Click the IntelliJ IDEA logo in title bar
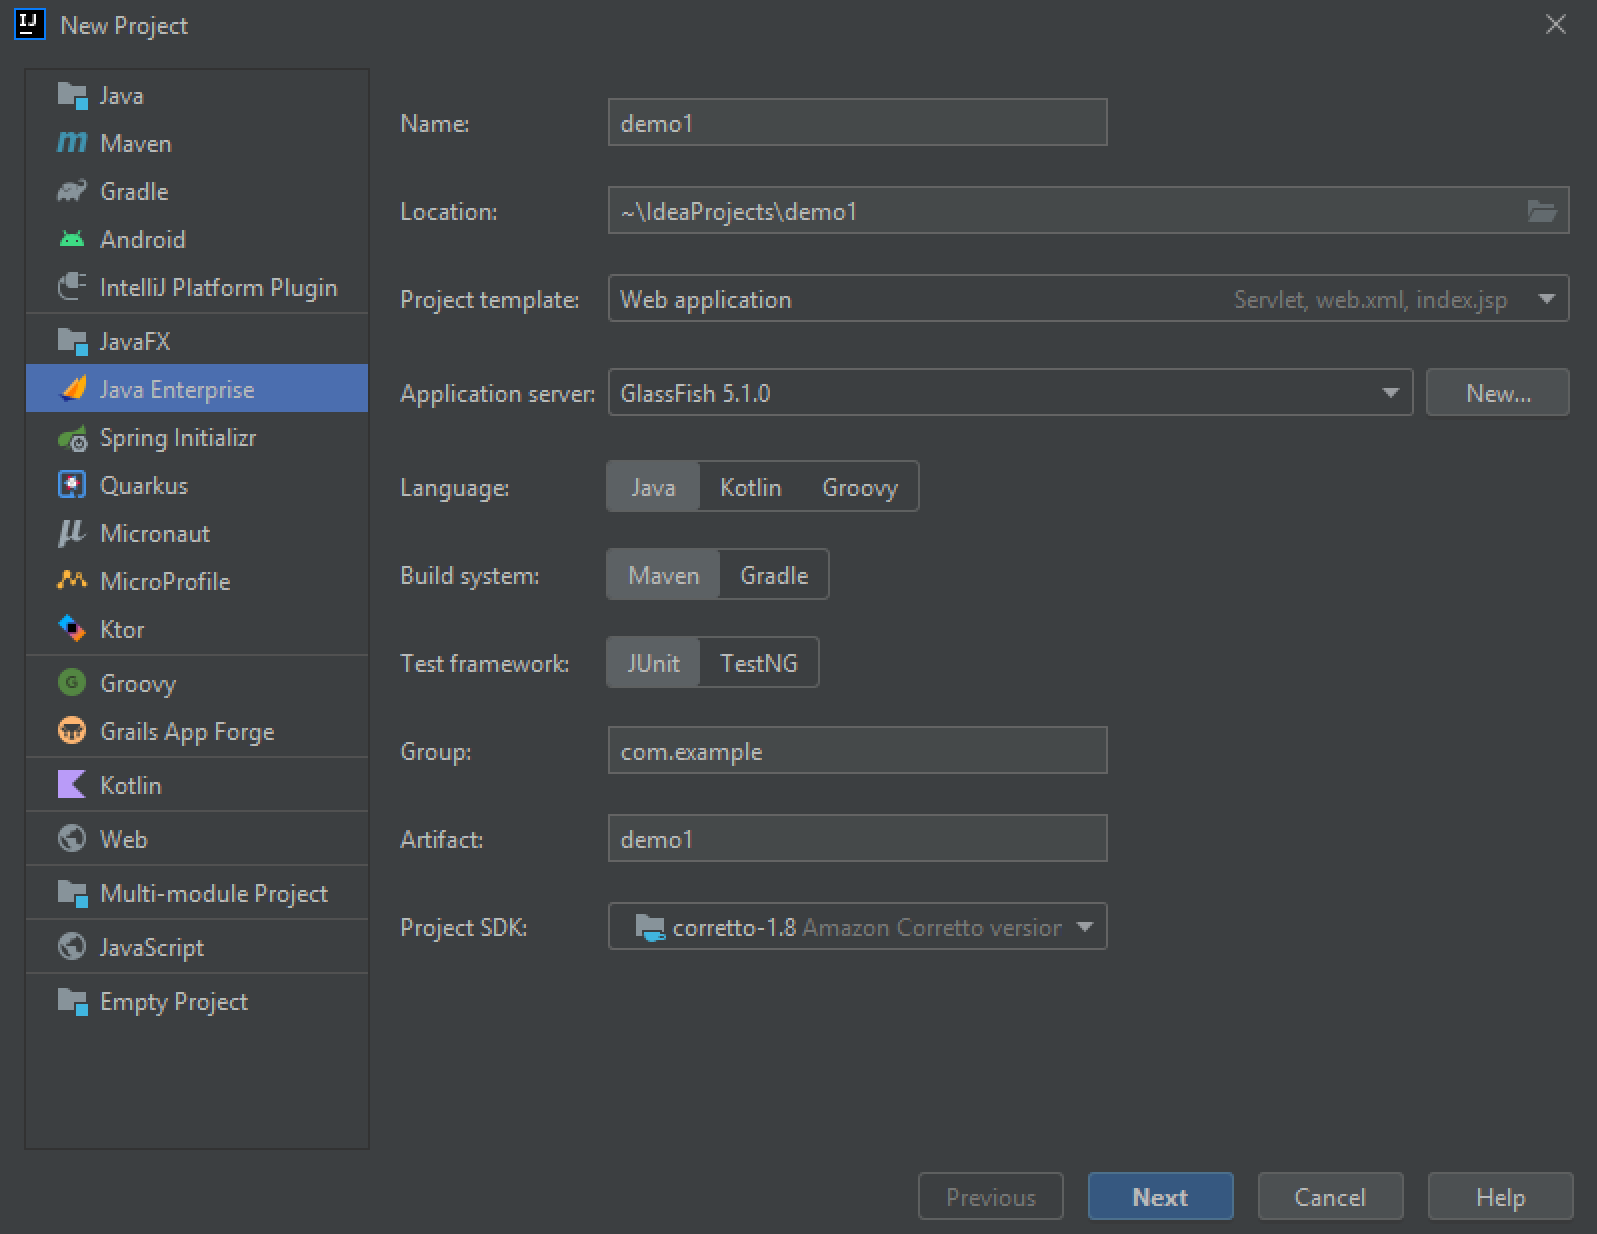1597x1234 pixels. click(x=30, y=24)
